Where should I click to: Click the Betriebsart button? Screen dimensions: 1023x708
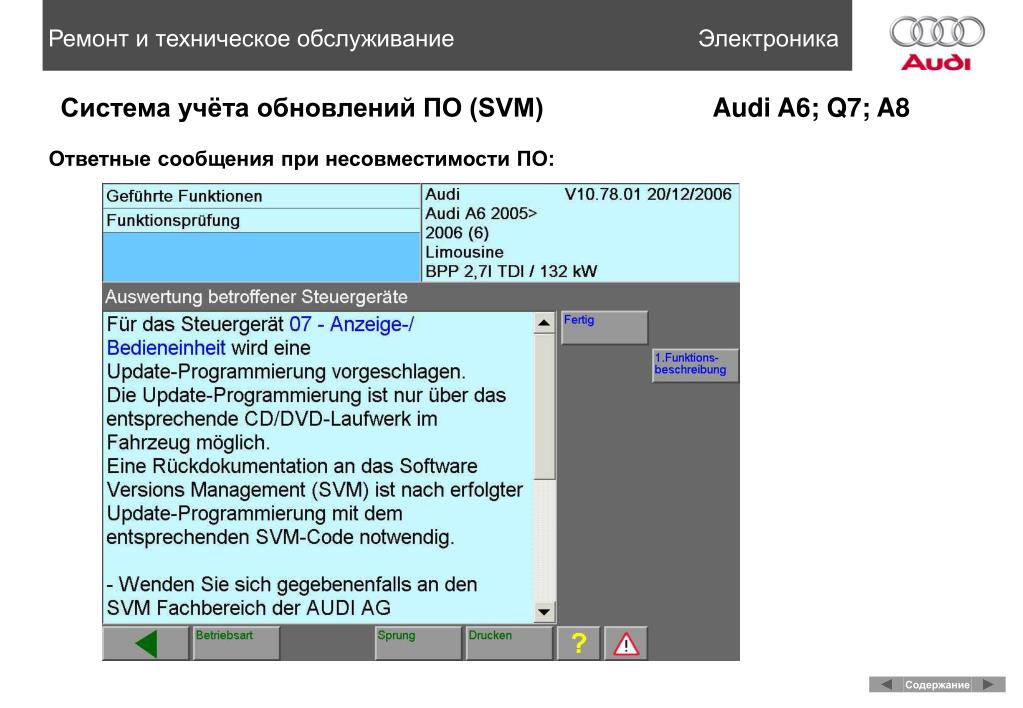pos(236,643)
